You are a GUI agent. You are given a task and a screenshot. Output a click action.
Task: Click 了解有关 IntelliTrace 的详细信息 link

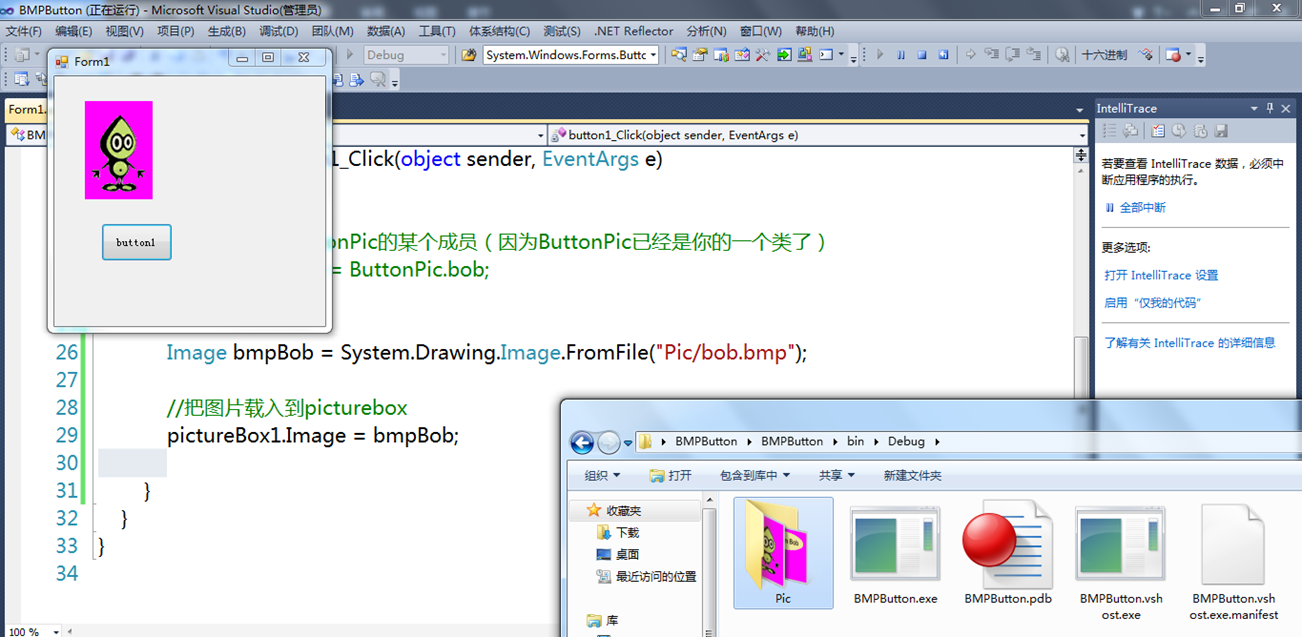click(1190, 342)
